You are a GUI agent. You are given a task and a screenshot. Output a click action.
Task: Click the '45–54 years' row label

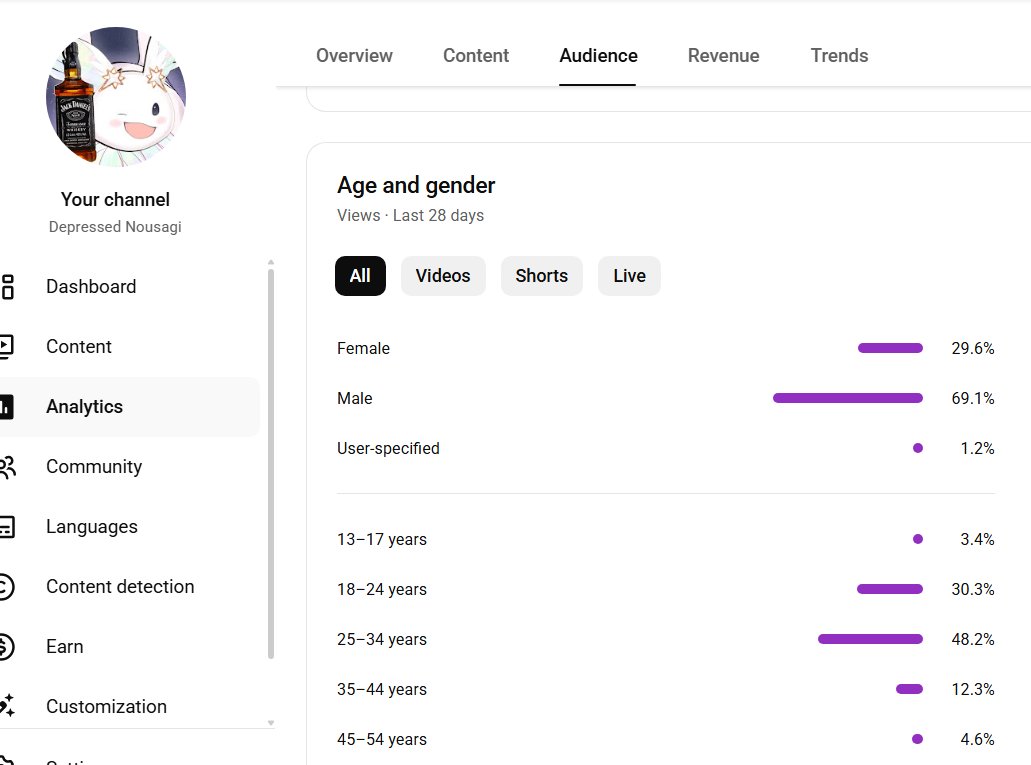(x=382, y=739)
